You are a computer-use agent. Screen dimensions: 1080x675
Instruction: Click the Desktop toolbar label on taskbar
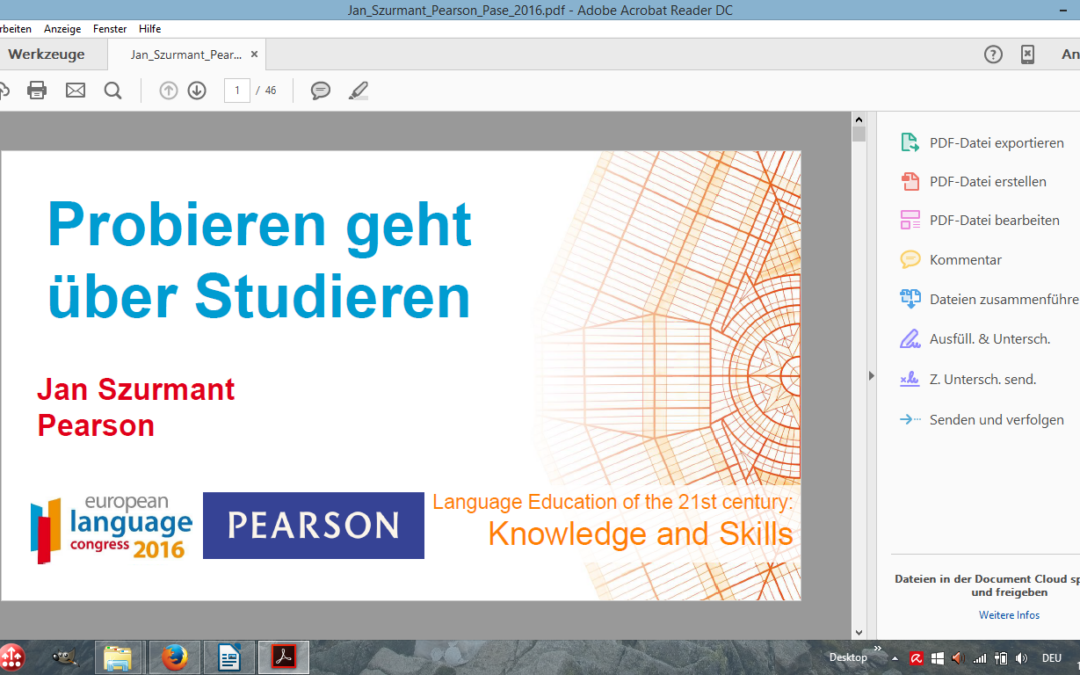pyautogui.click(x=848, y=657)
